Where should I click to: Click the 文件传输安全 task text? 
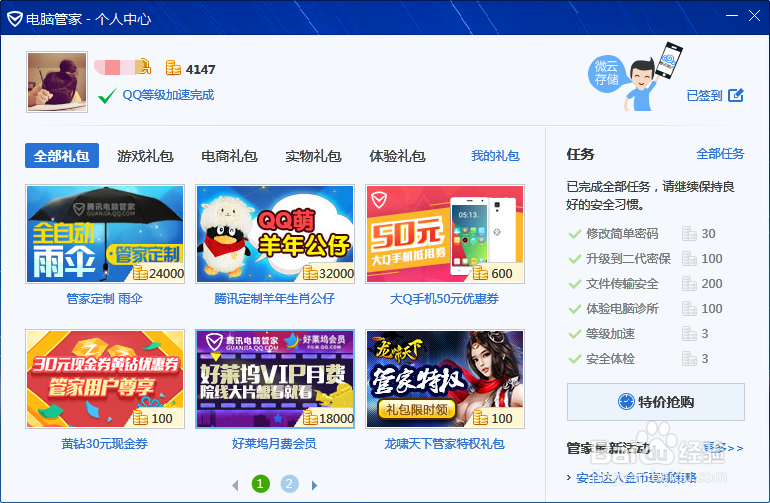point(622,284)
